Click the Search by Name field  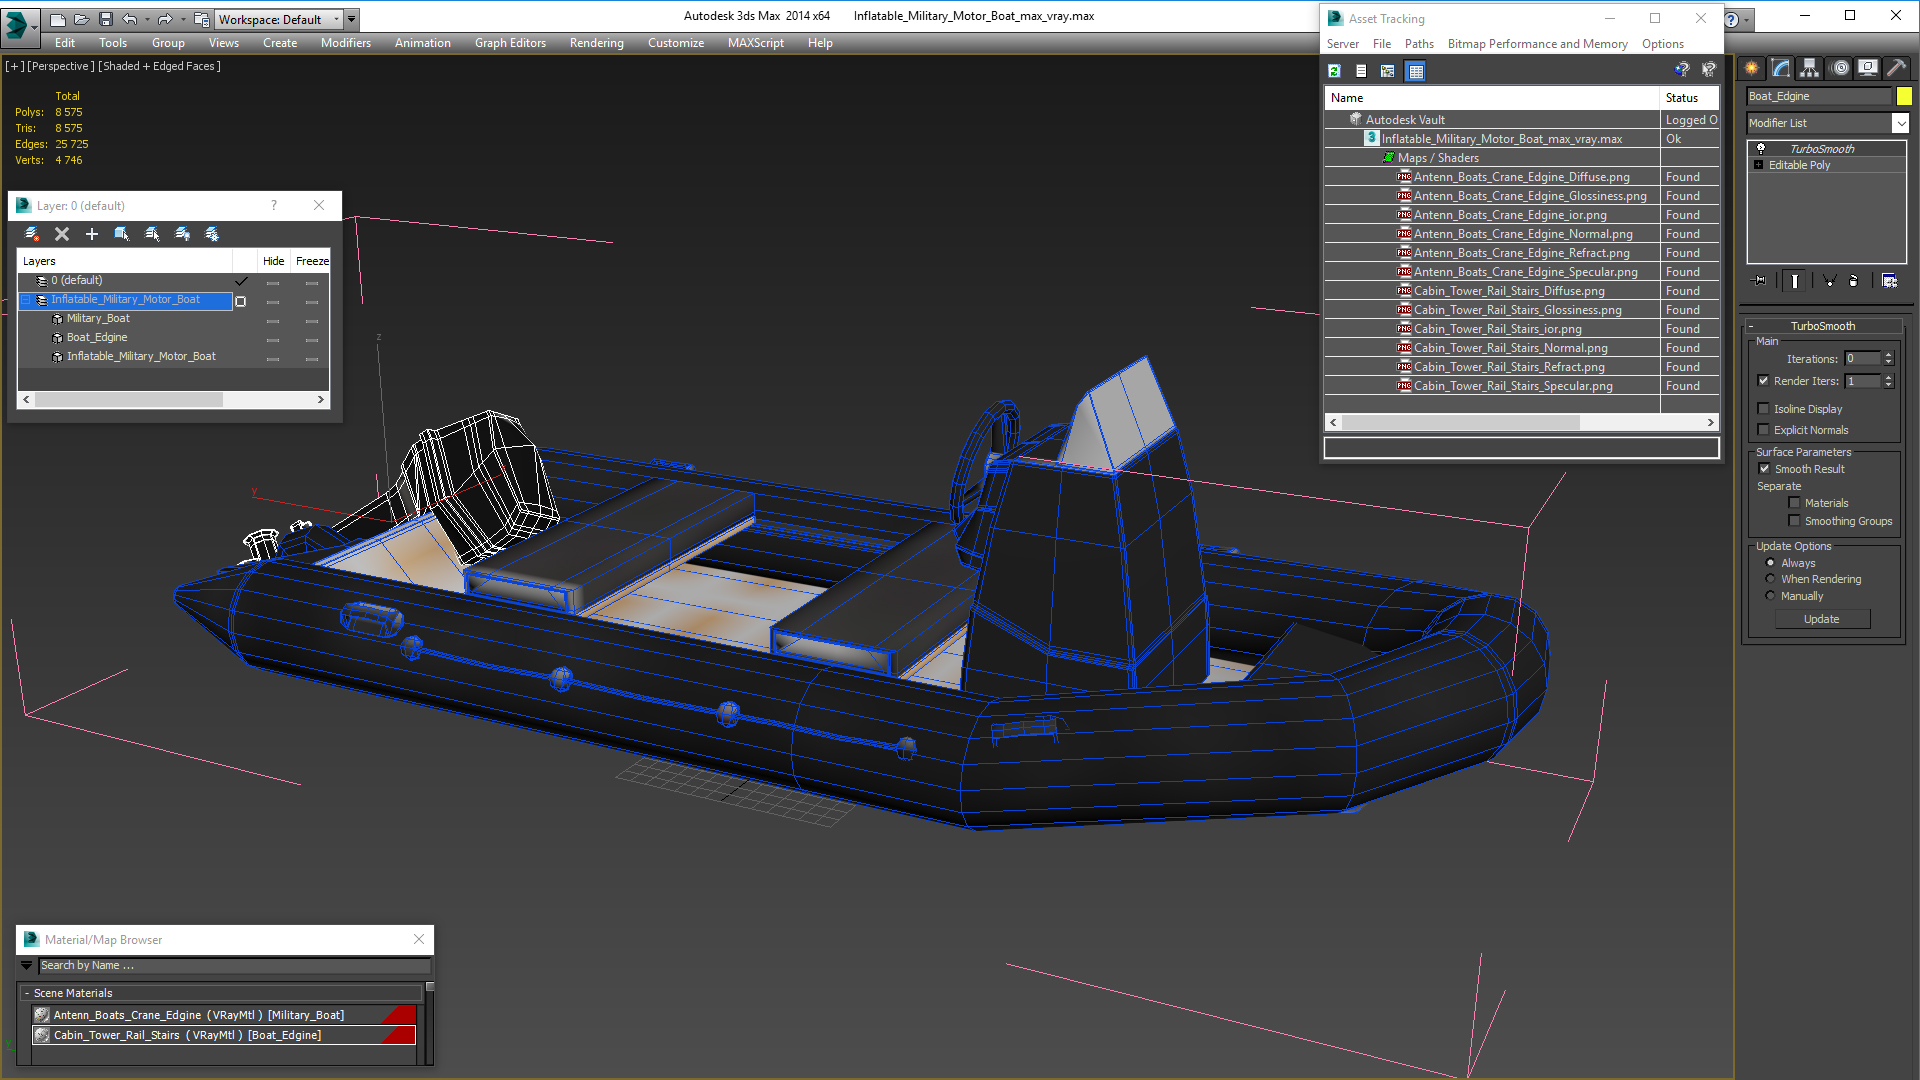coord(234,966)
